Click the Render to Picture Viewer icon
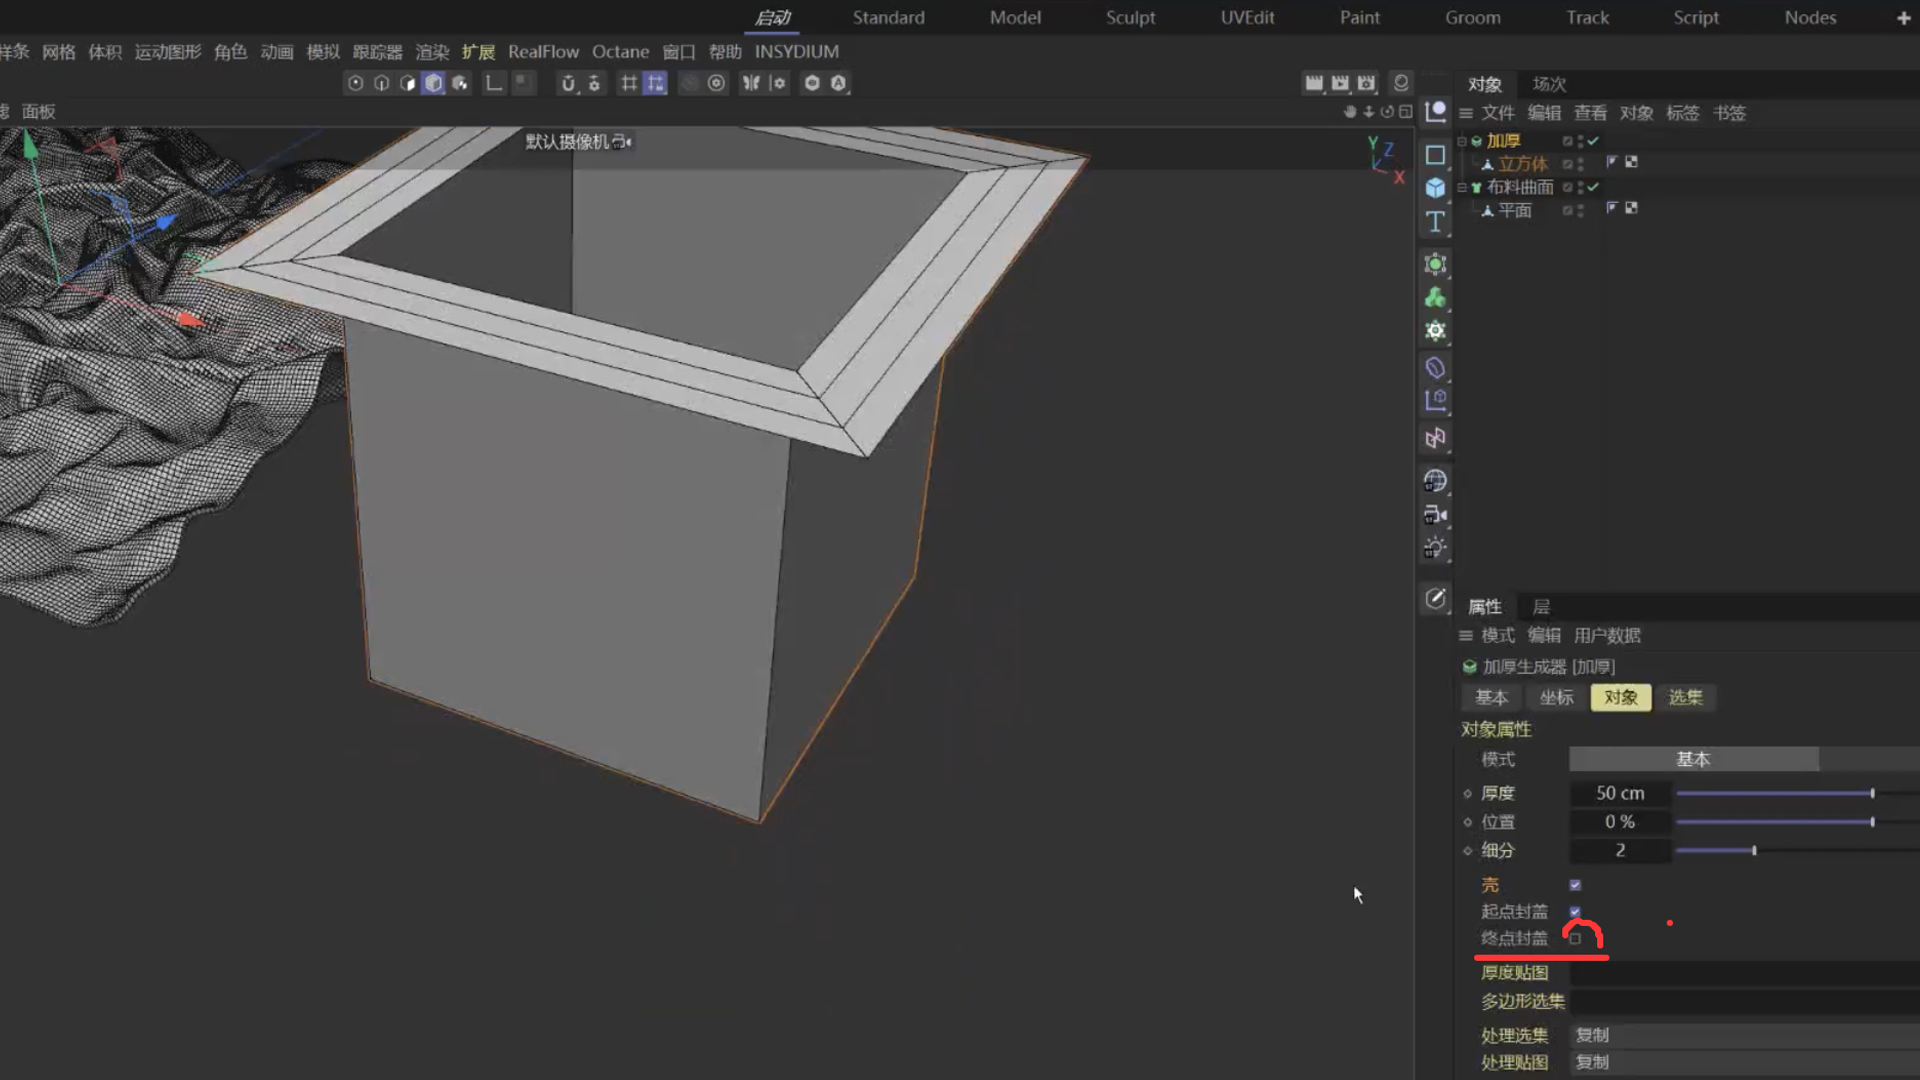 pos(1340,83)
